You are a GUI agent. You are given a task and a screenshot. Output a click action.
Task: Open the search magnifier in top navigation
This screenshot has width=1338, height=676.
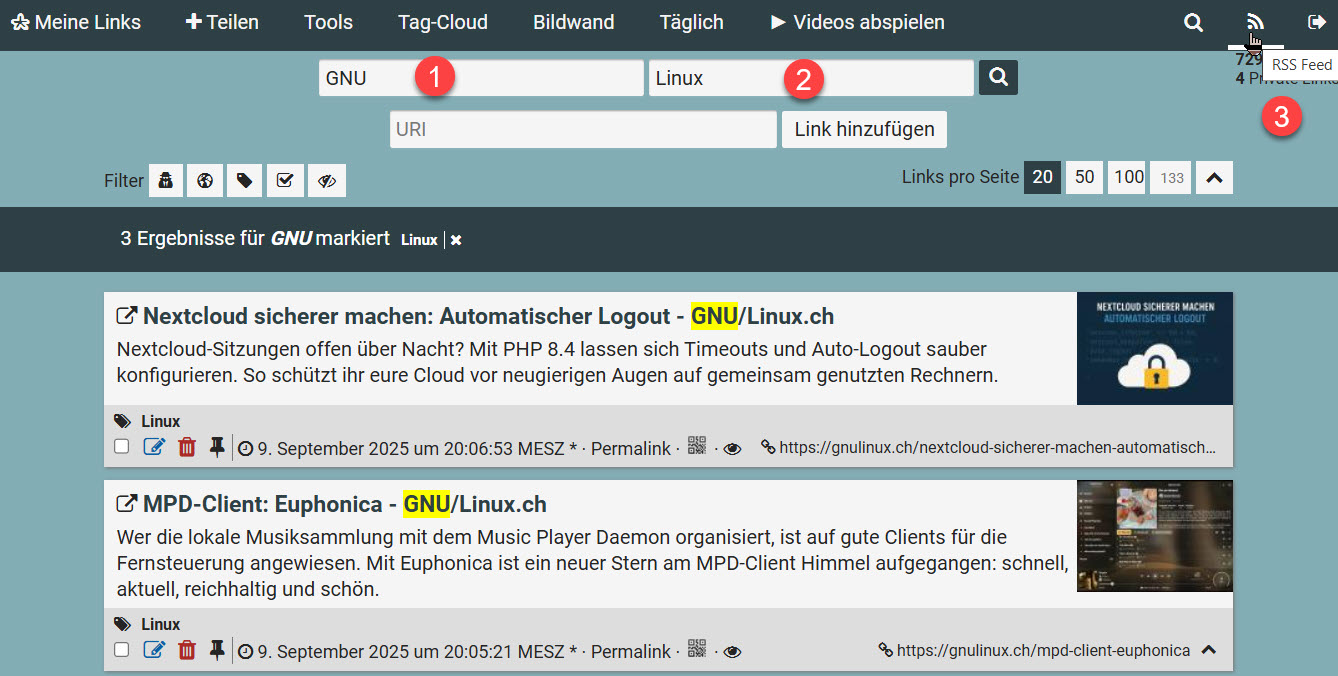pyautogui.click(x=1193, y=22)
